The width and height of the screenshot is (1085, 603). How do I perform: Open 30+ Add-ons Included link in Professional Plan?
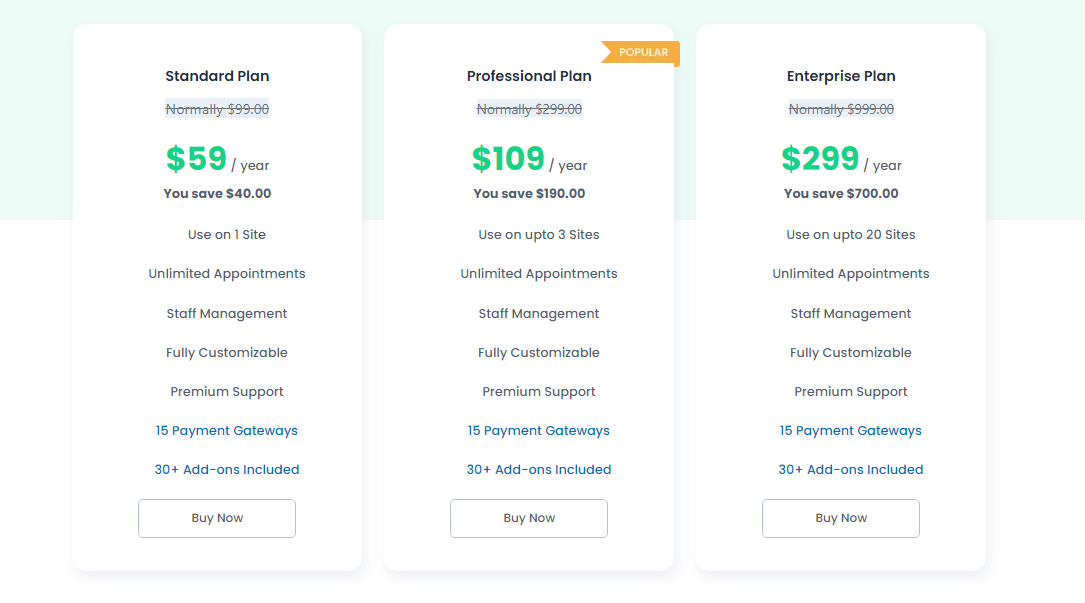539,470
